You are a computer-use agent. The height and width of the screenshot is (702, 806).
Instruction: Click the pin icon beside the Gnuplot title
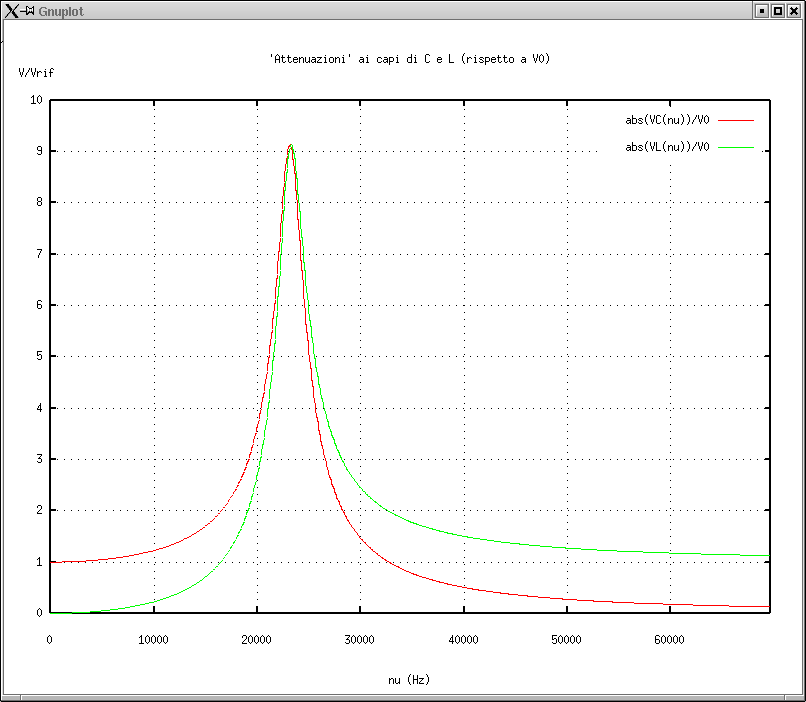[x=29, y=10]
